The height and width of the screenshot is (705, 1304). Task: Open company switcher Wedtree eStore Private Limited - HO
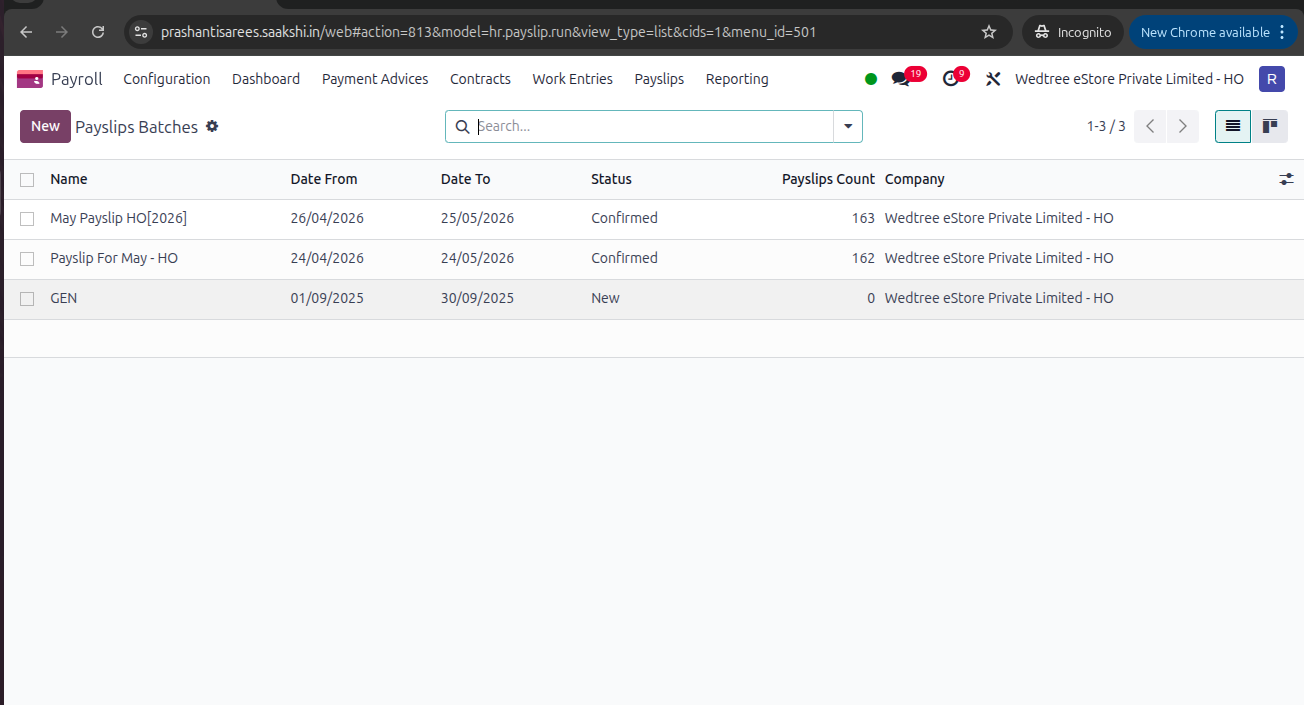click(1129, 79)
